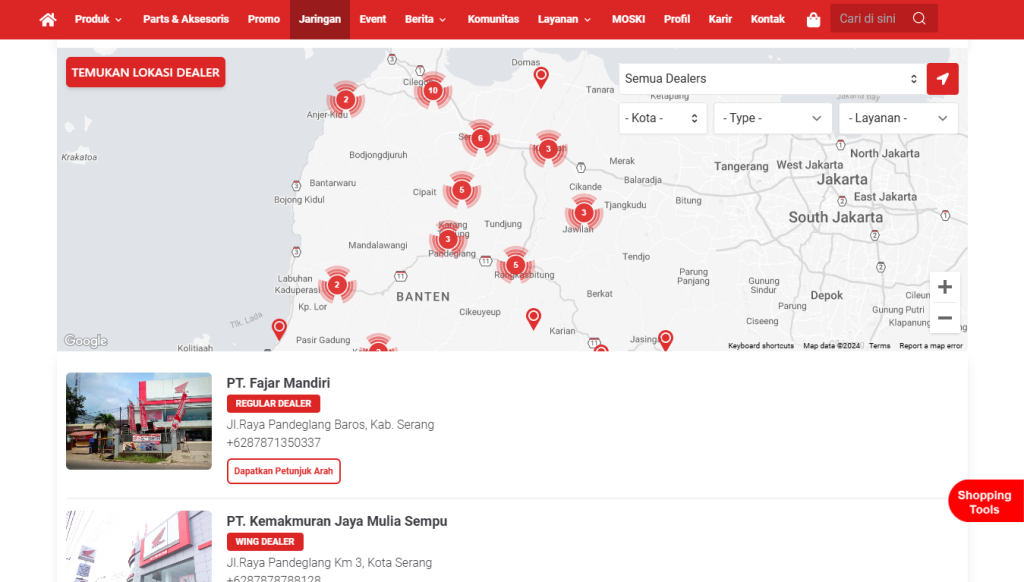Click the search magnifier icon
1024x582 pixels.
pos(919,18)
